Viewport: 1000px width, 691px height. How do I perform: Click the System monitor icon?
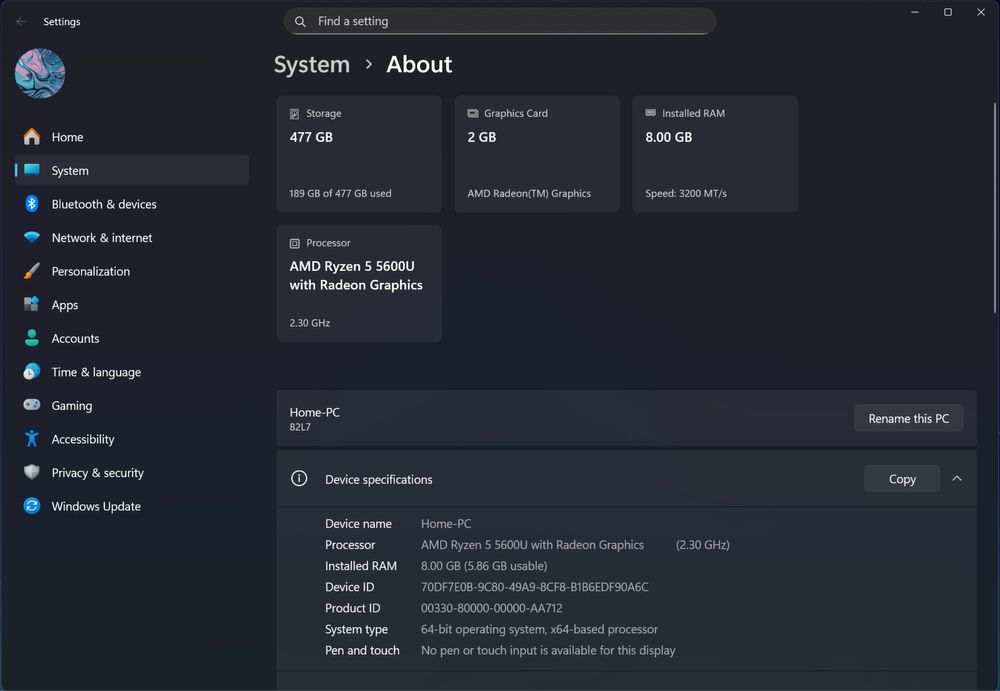click(x=31, y=170)
